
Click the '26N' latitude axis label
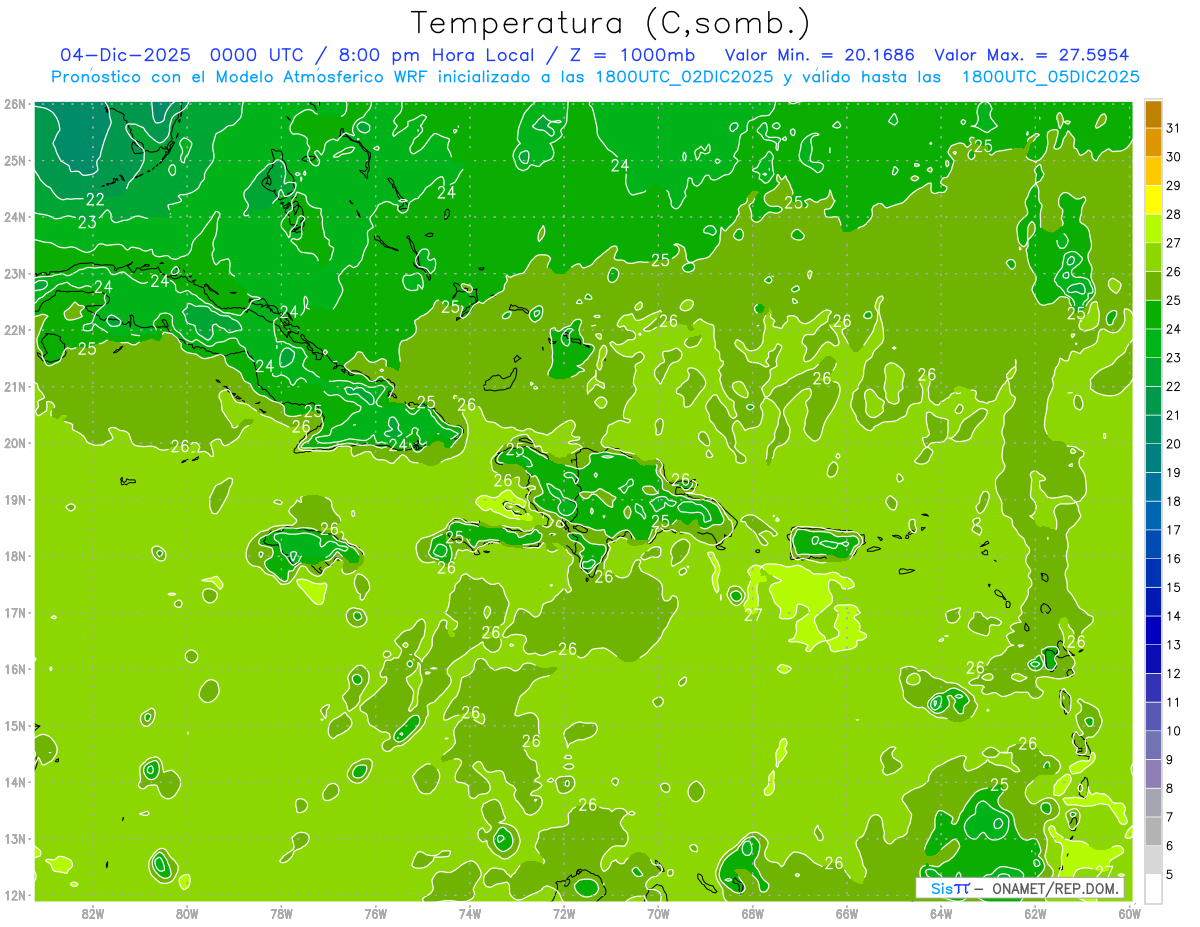coord(14,104)
